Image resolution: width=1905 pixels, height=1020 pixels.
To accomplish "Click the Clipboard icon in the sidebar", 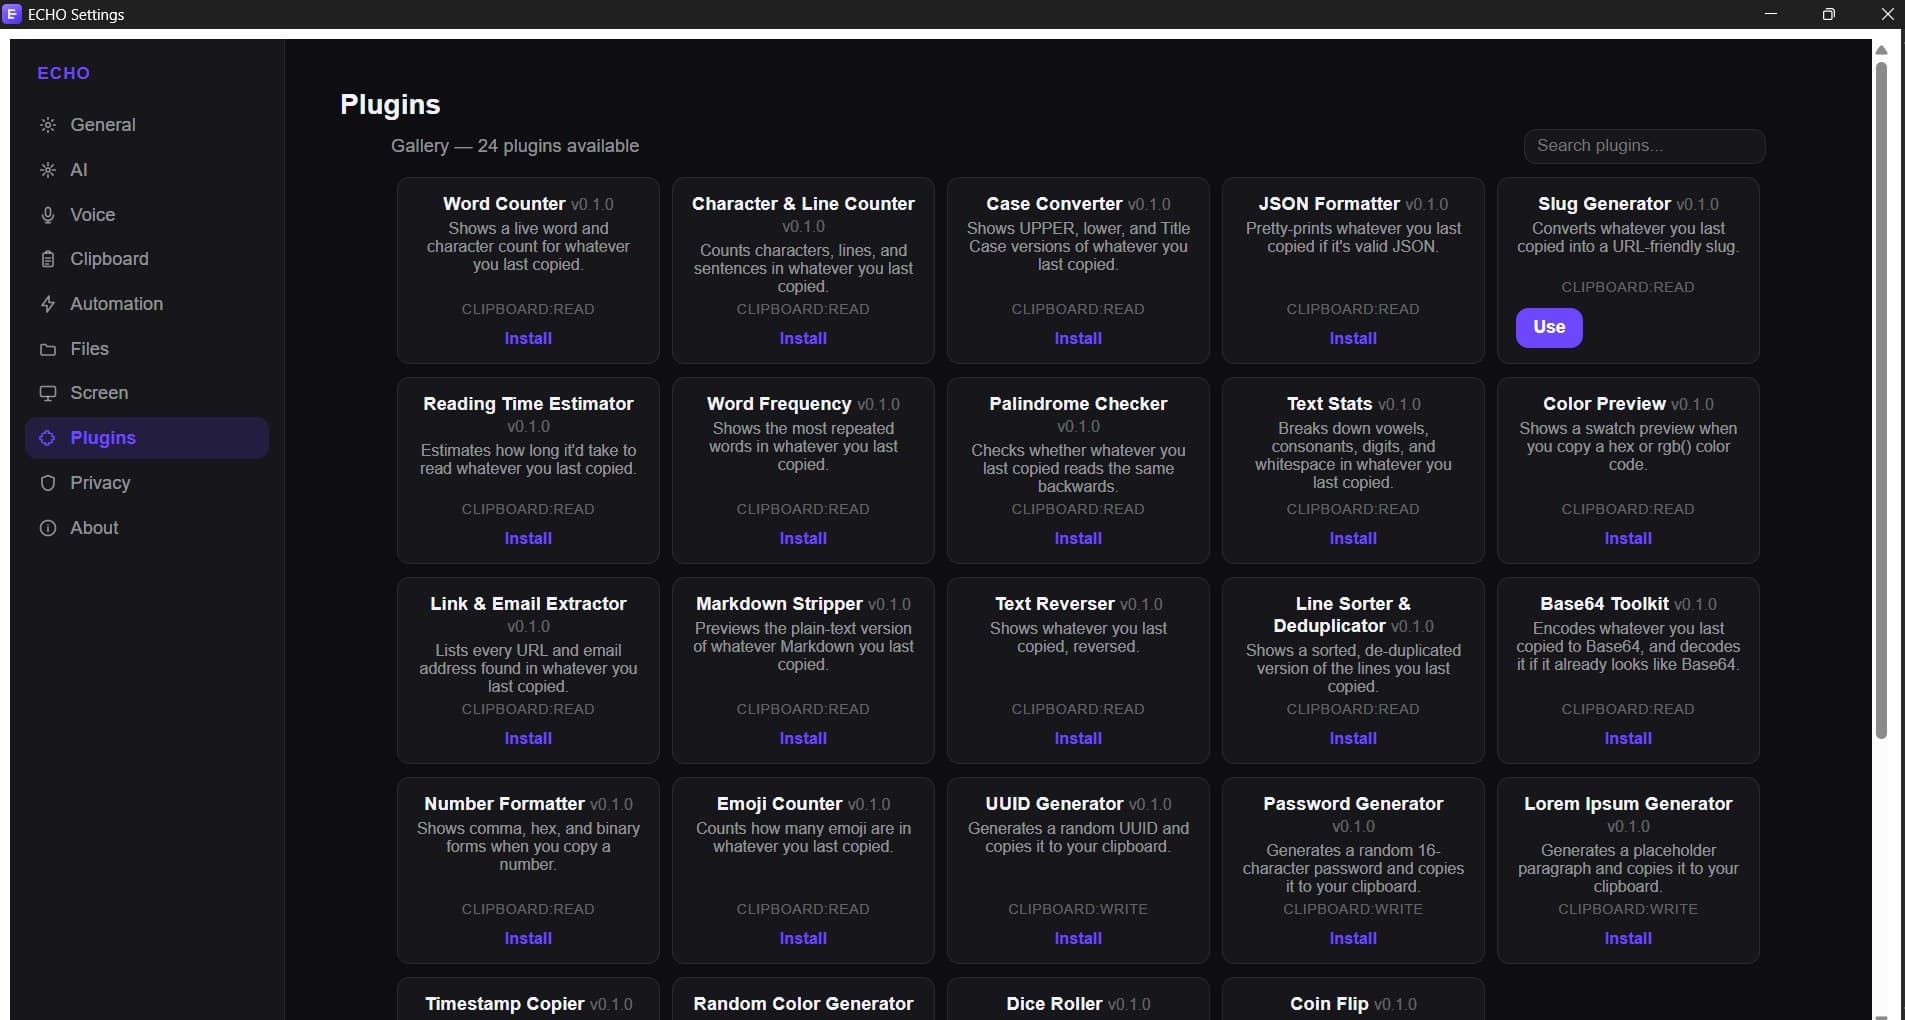I will tap(47, 259).
